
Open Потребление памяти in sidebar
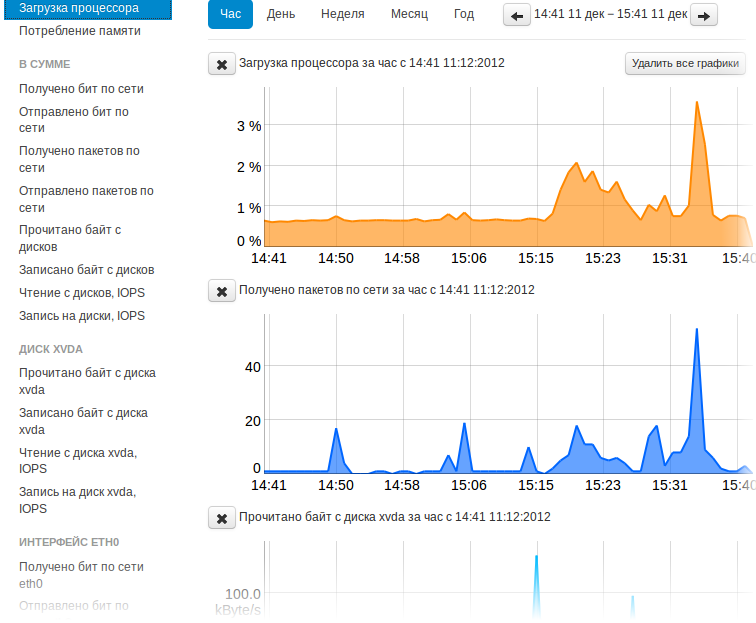click(x=80, y=31)
